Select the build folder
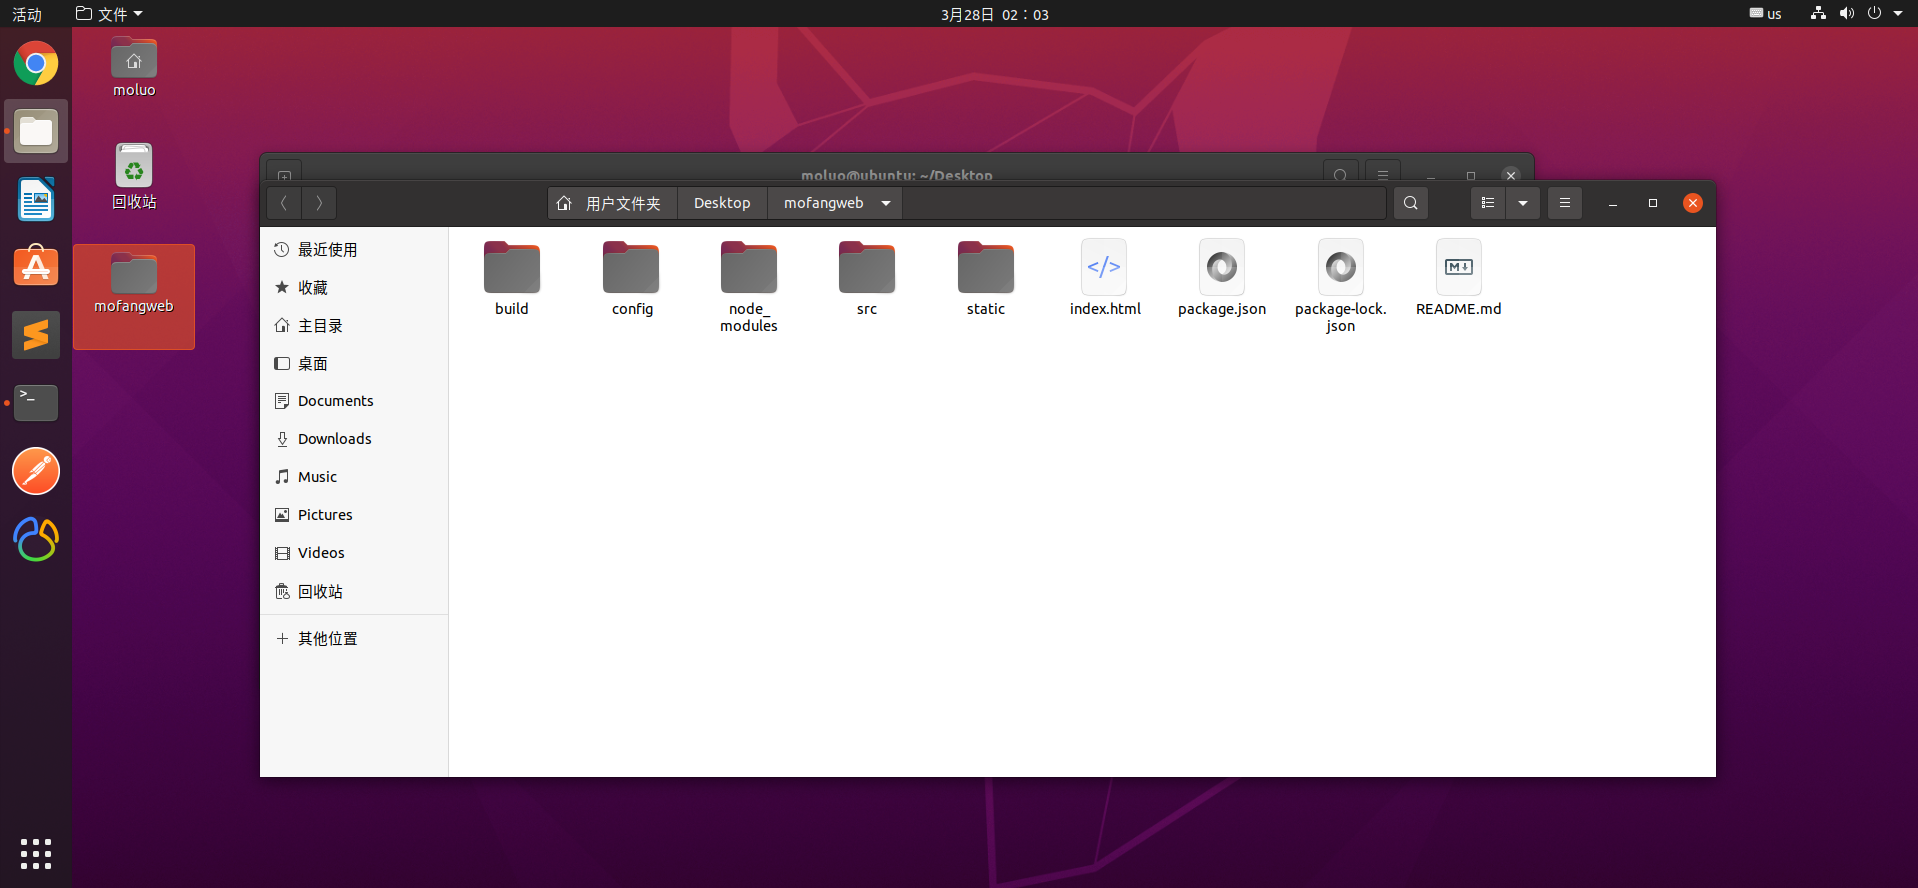1918x888 pixels. 512,280
